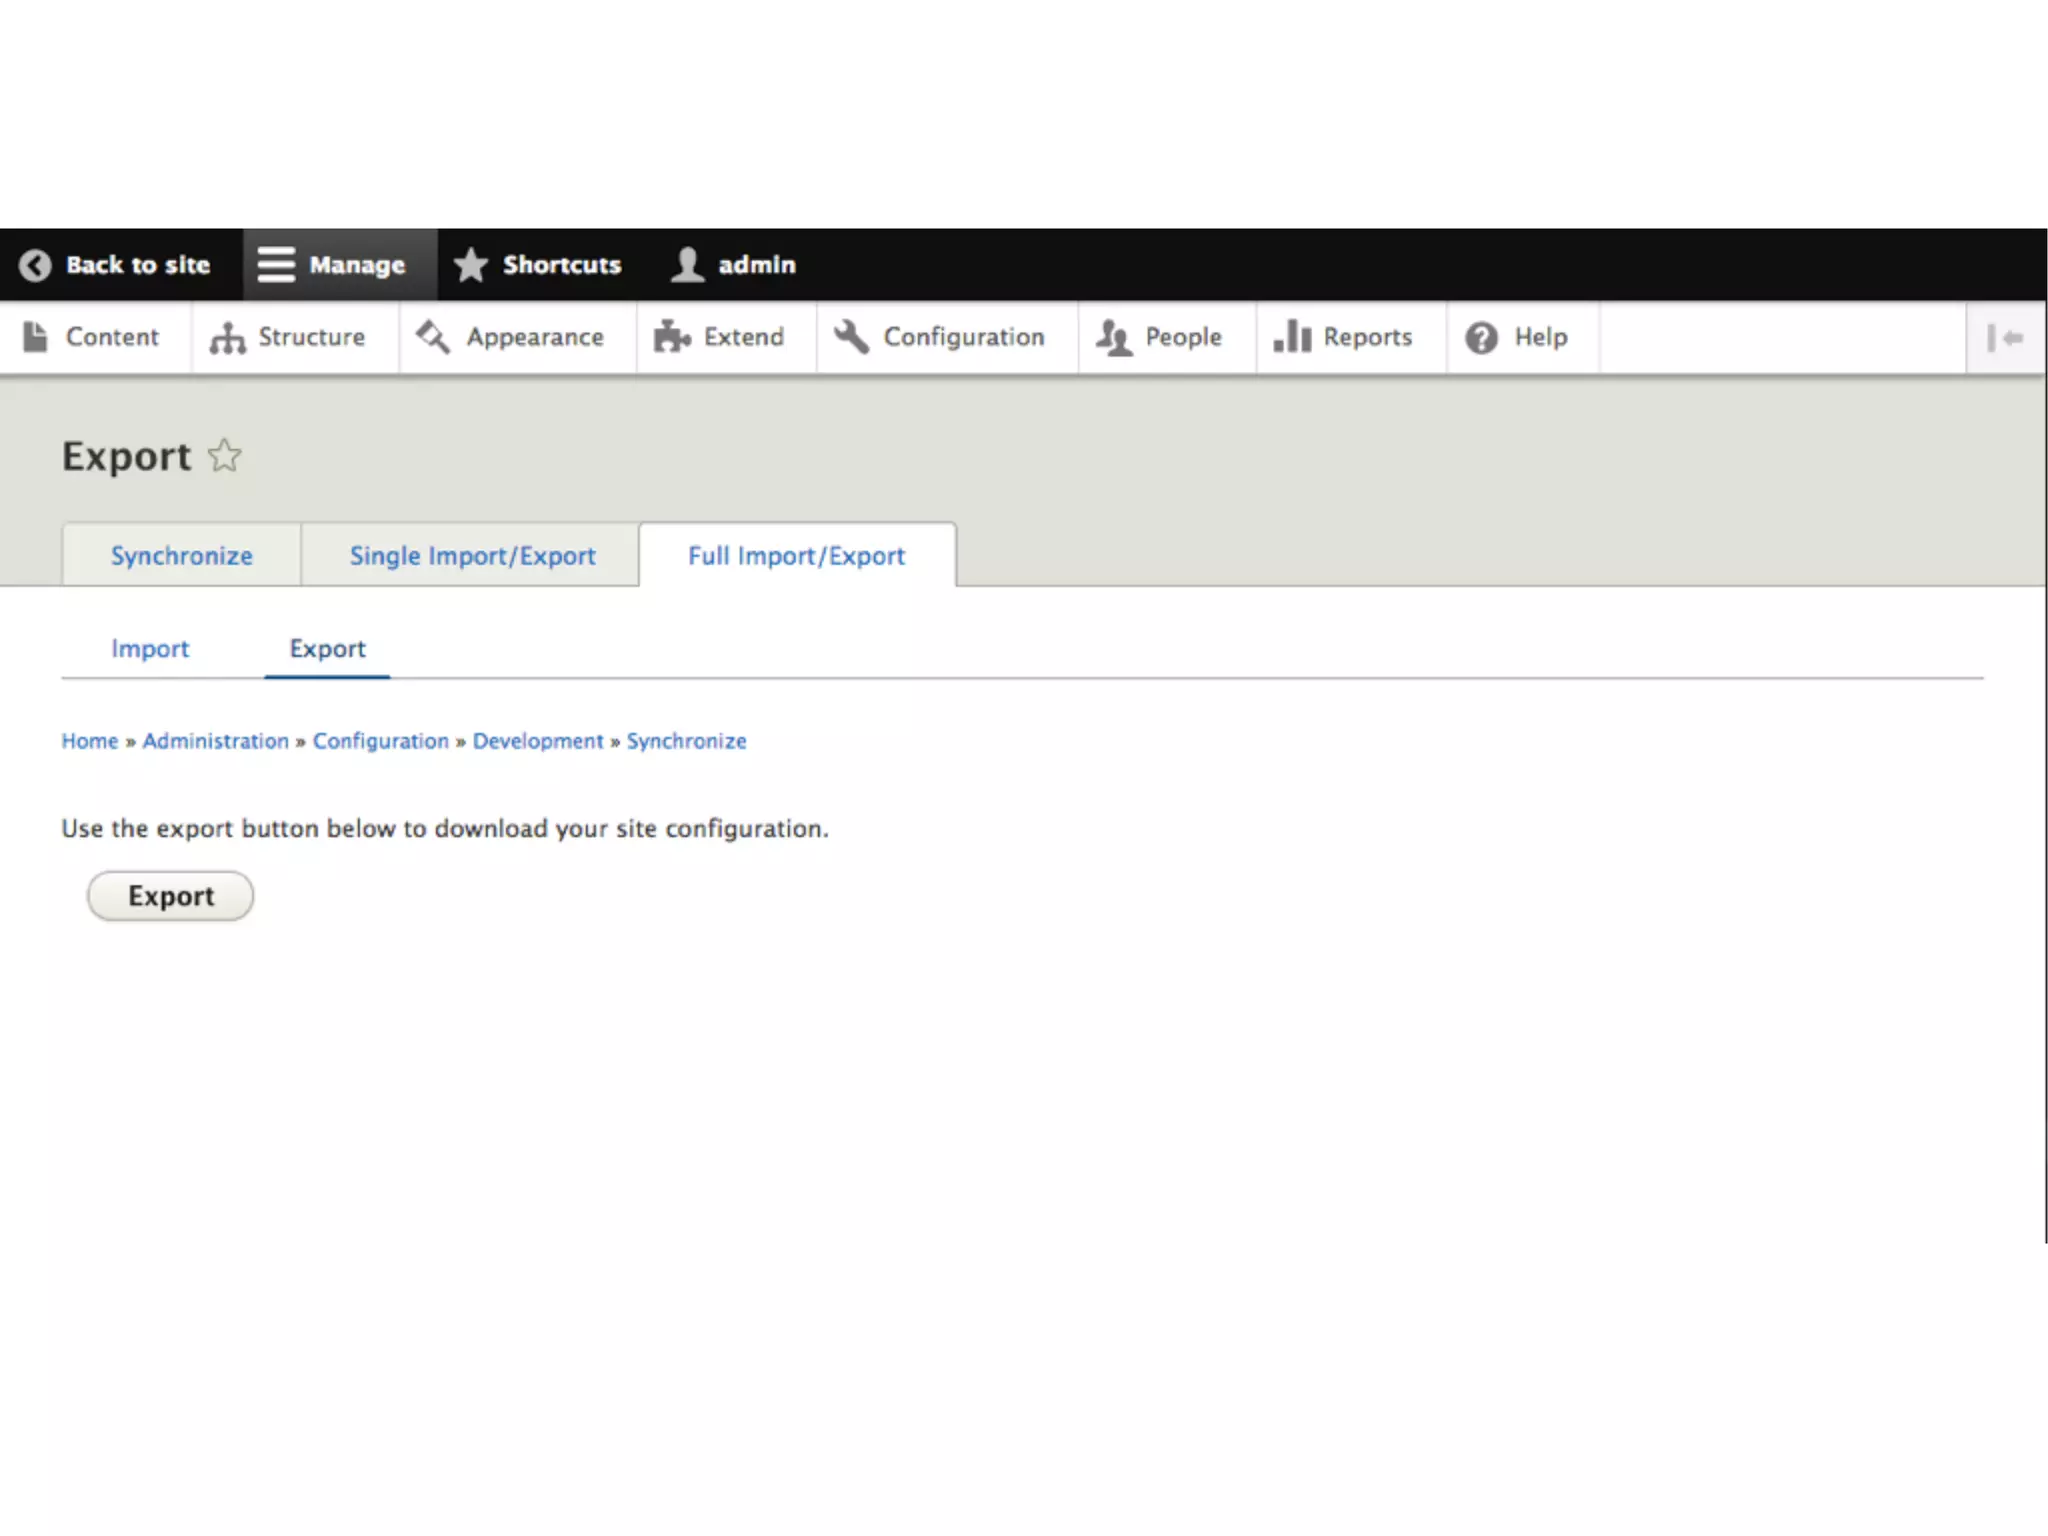Open the Reports menu item

(1366, 337)
